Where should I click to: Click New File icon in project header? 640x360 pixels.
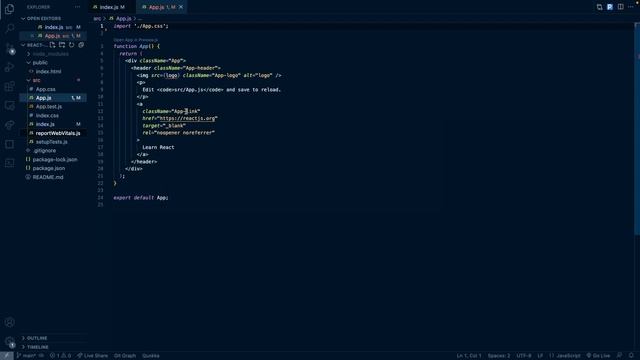pos(52,45)
